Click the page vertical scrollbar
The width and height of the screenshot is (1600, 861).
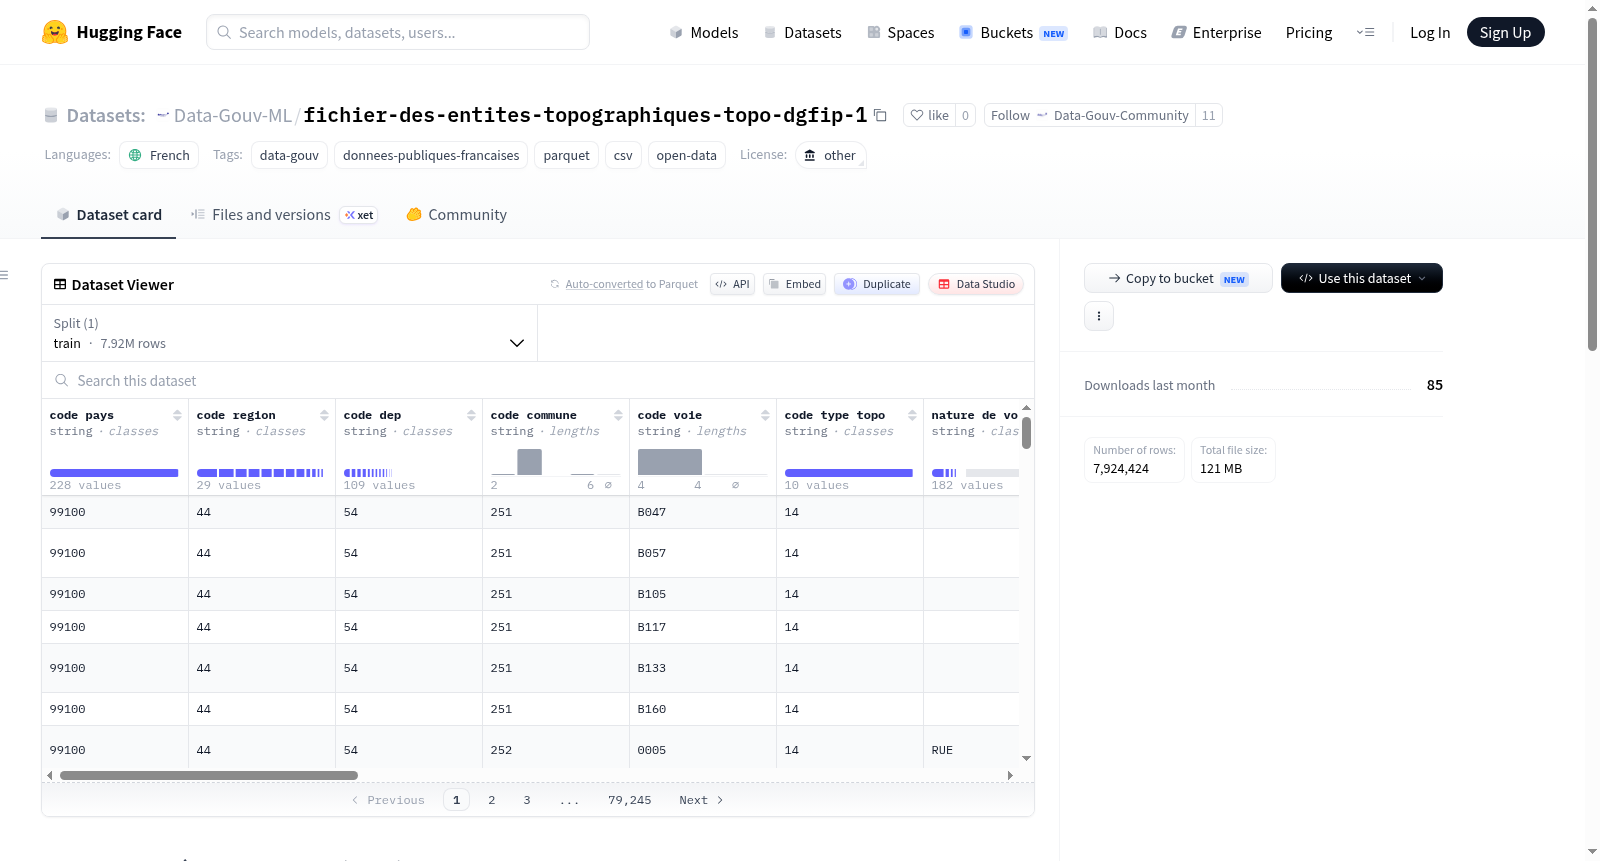1593,185
